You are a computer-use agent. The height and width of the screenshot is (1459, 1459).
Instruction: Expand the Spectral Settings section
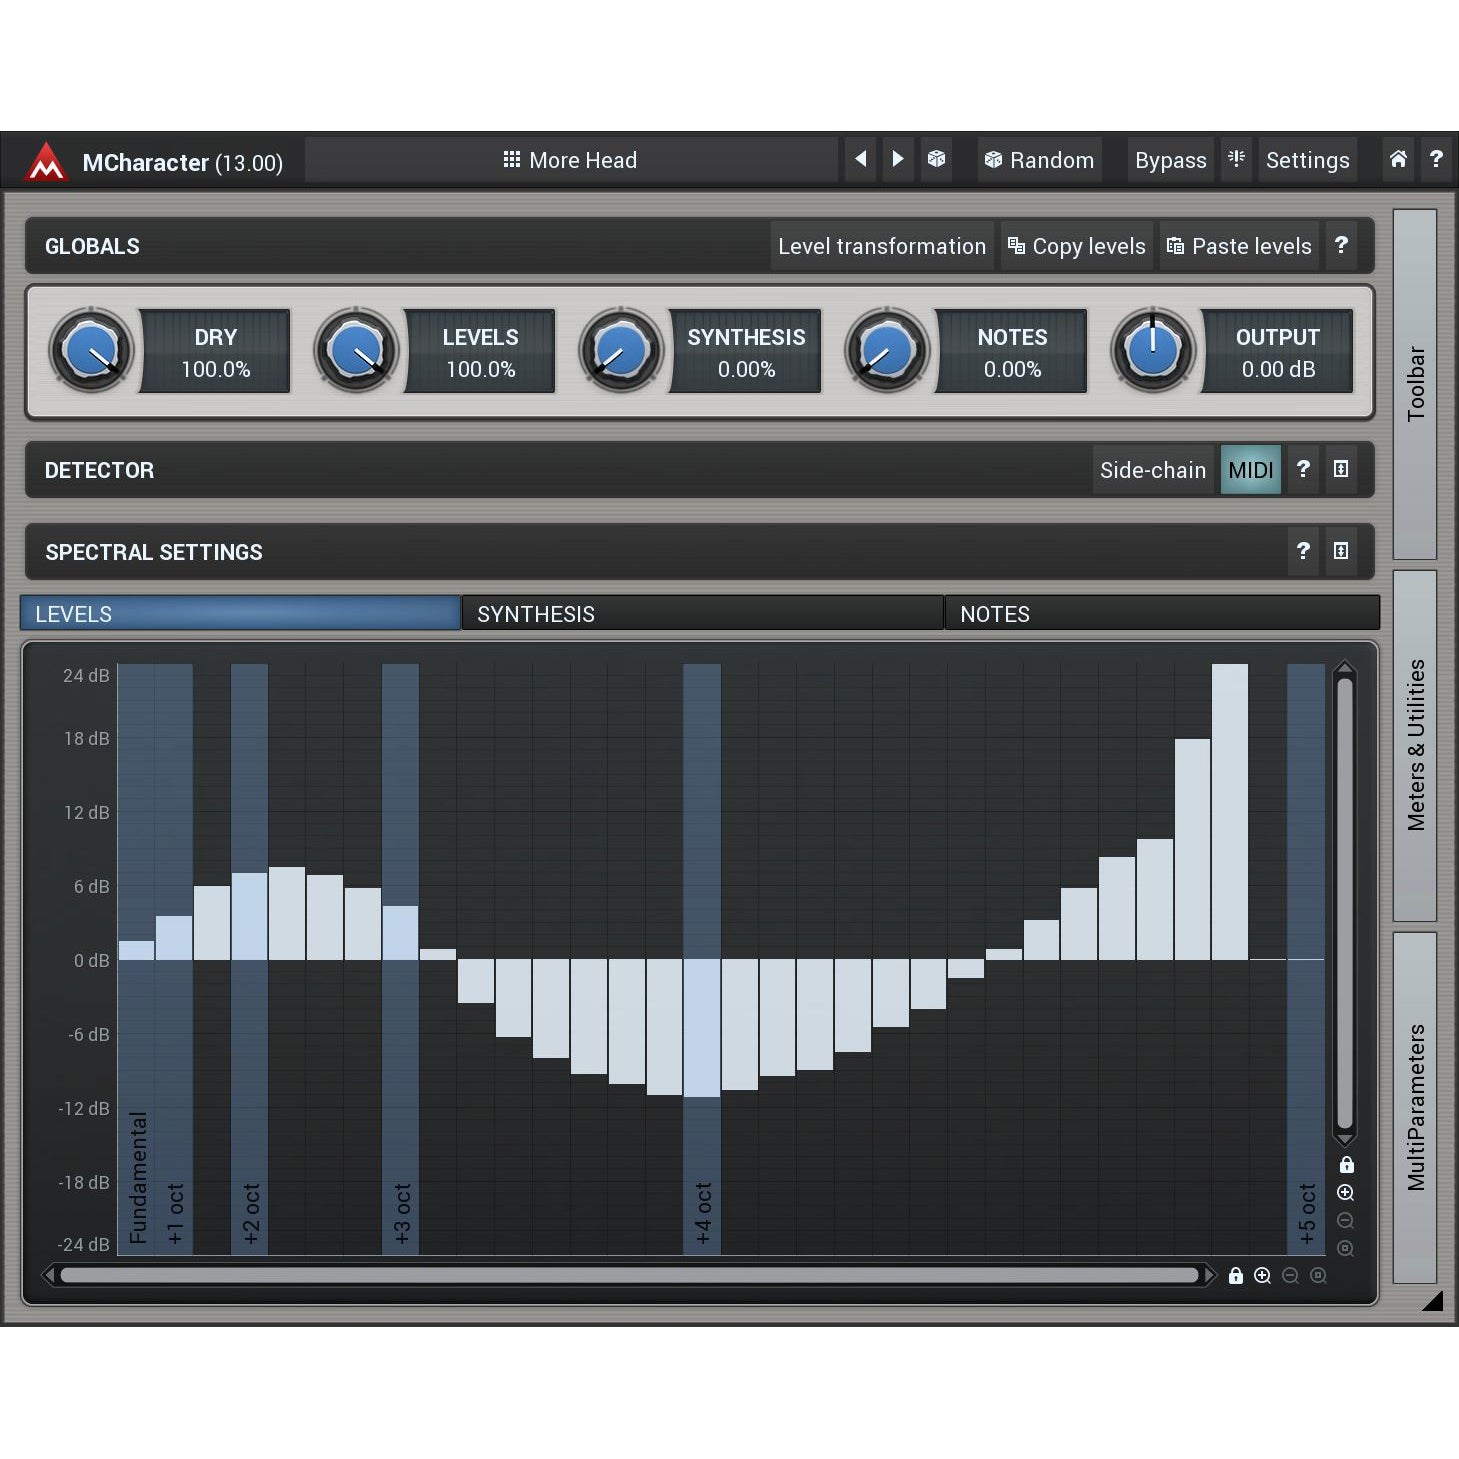[x=1341, y=552]
